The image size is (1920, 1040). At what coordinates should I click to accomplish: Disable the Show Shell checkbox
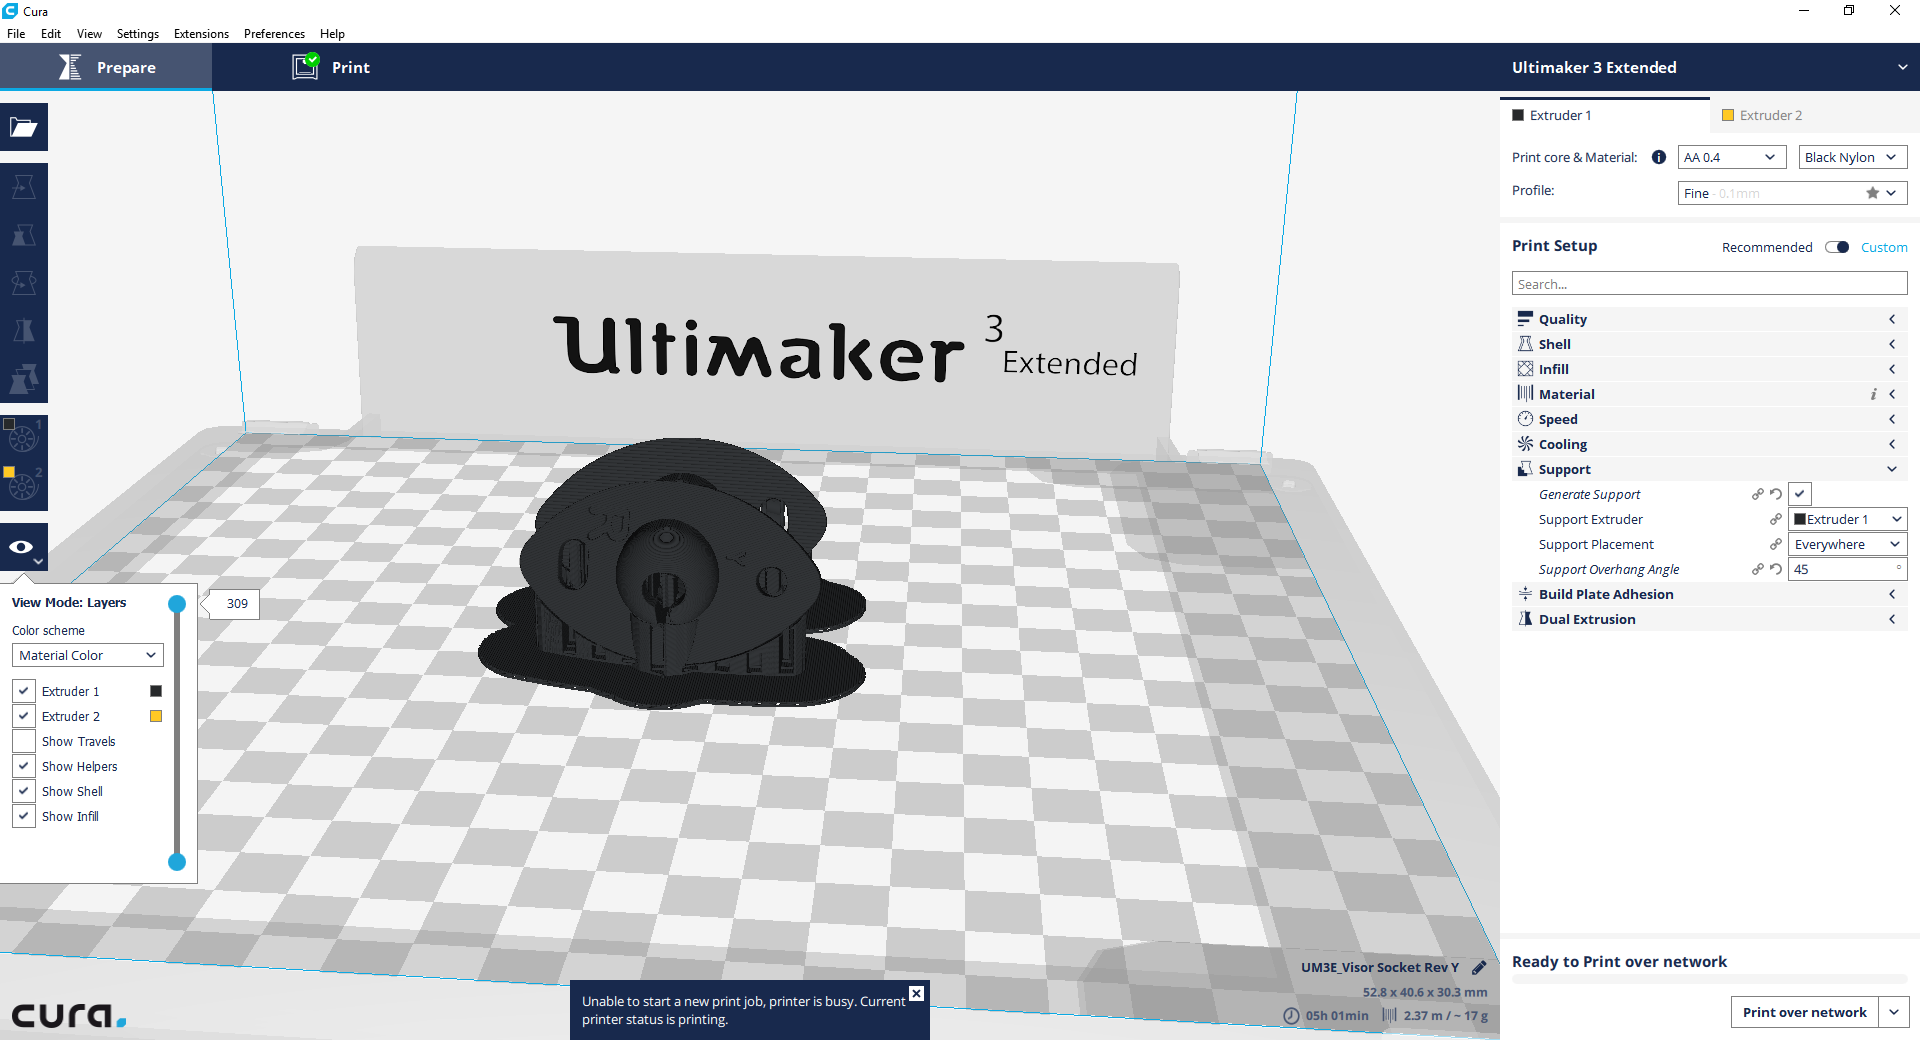(24, 791)
